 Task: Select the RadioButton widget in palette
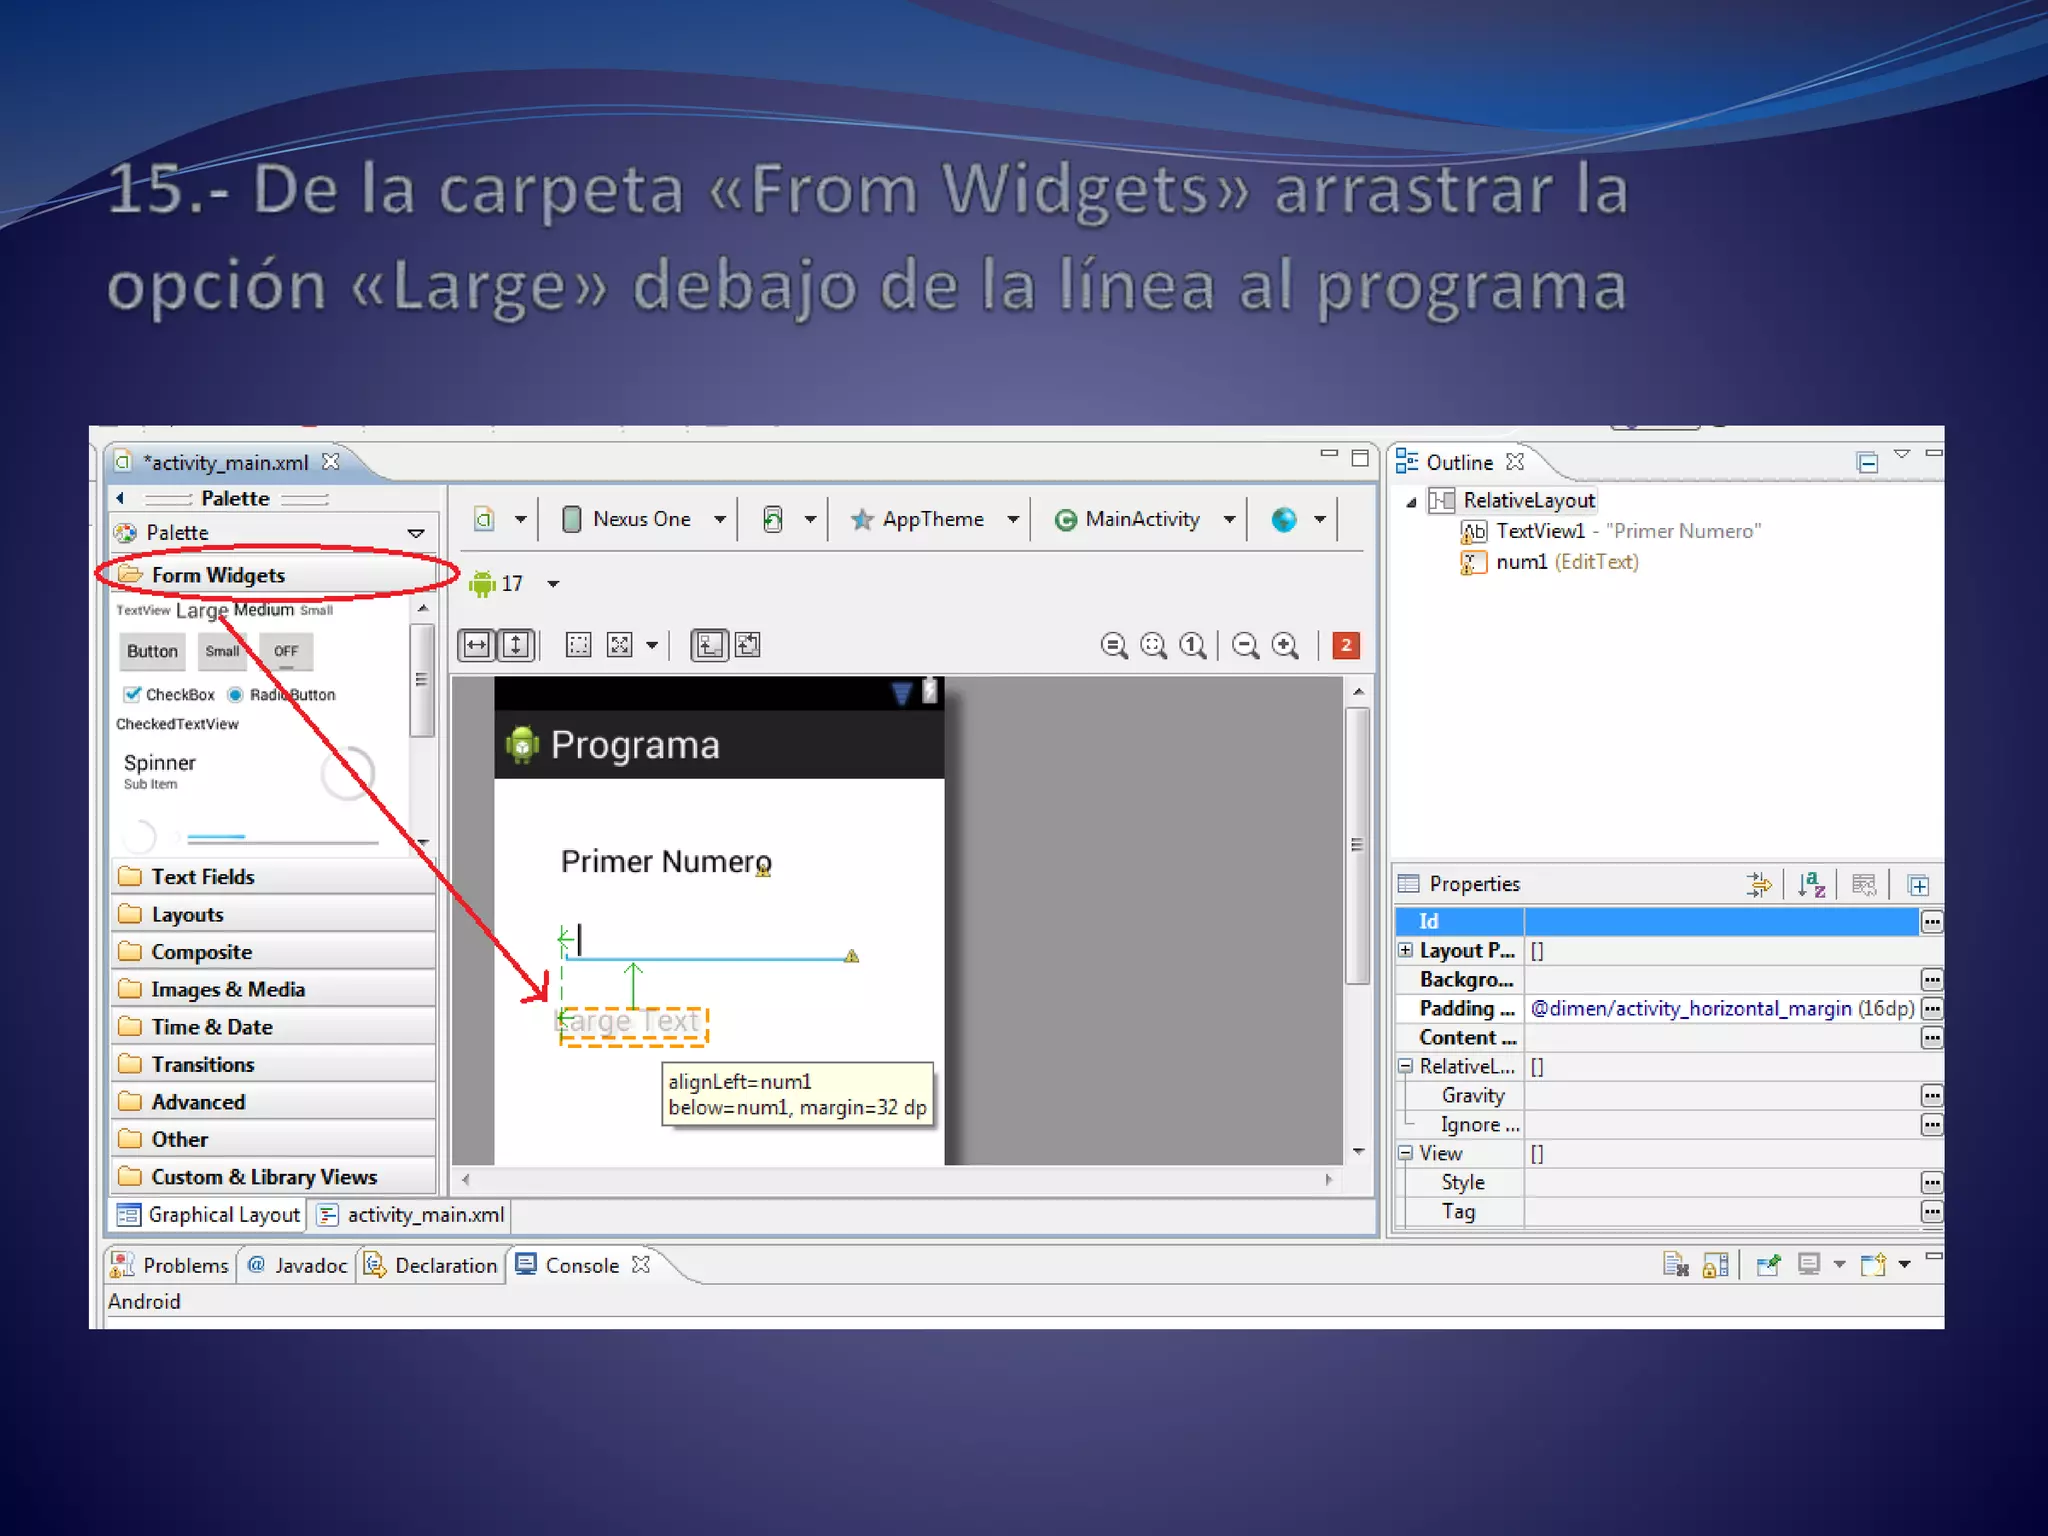[281, 694]
